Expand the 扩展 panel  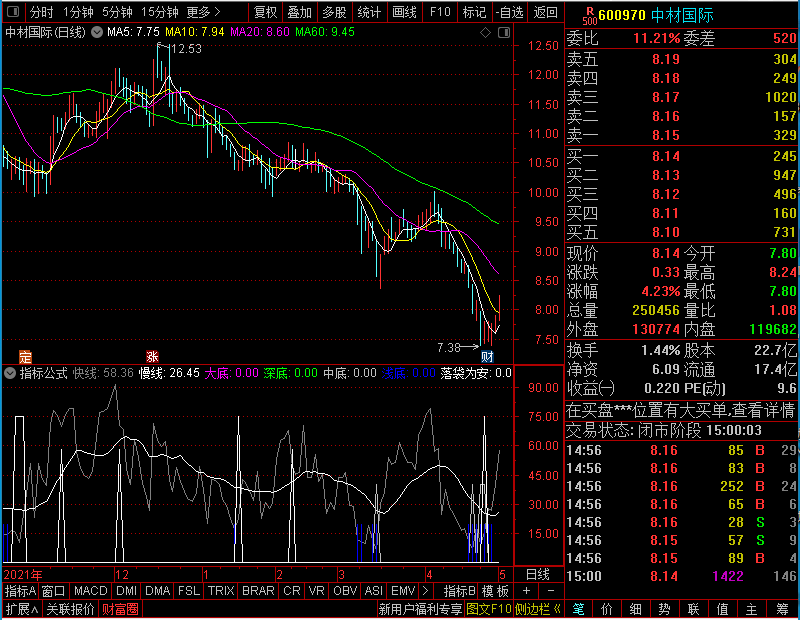[x=22, y=609]
